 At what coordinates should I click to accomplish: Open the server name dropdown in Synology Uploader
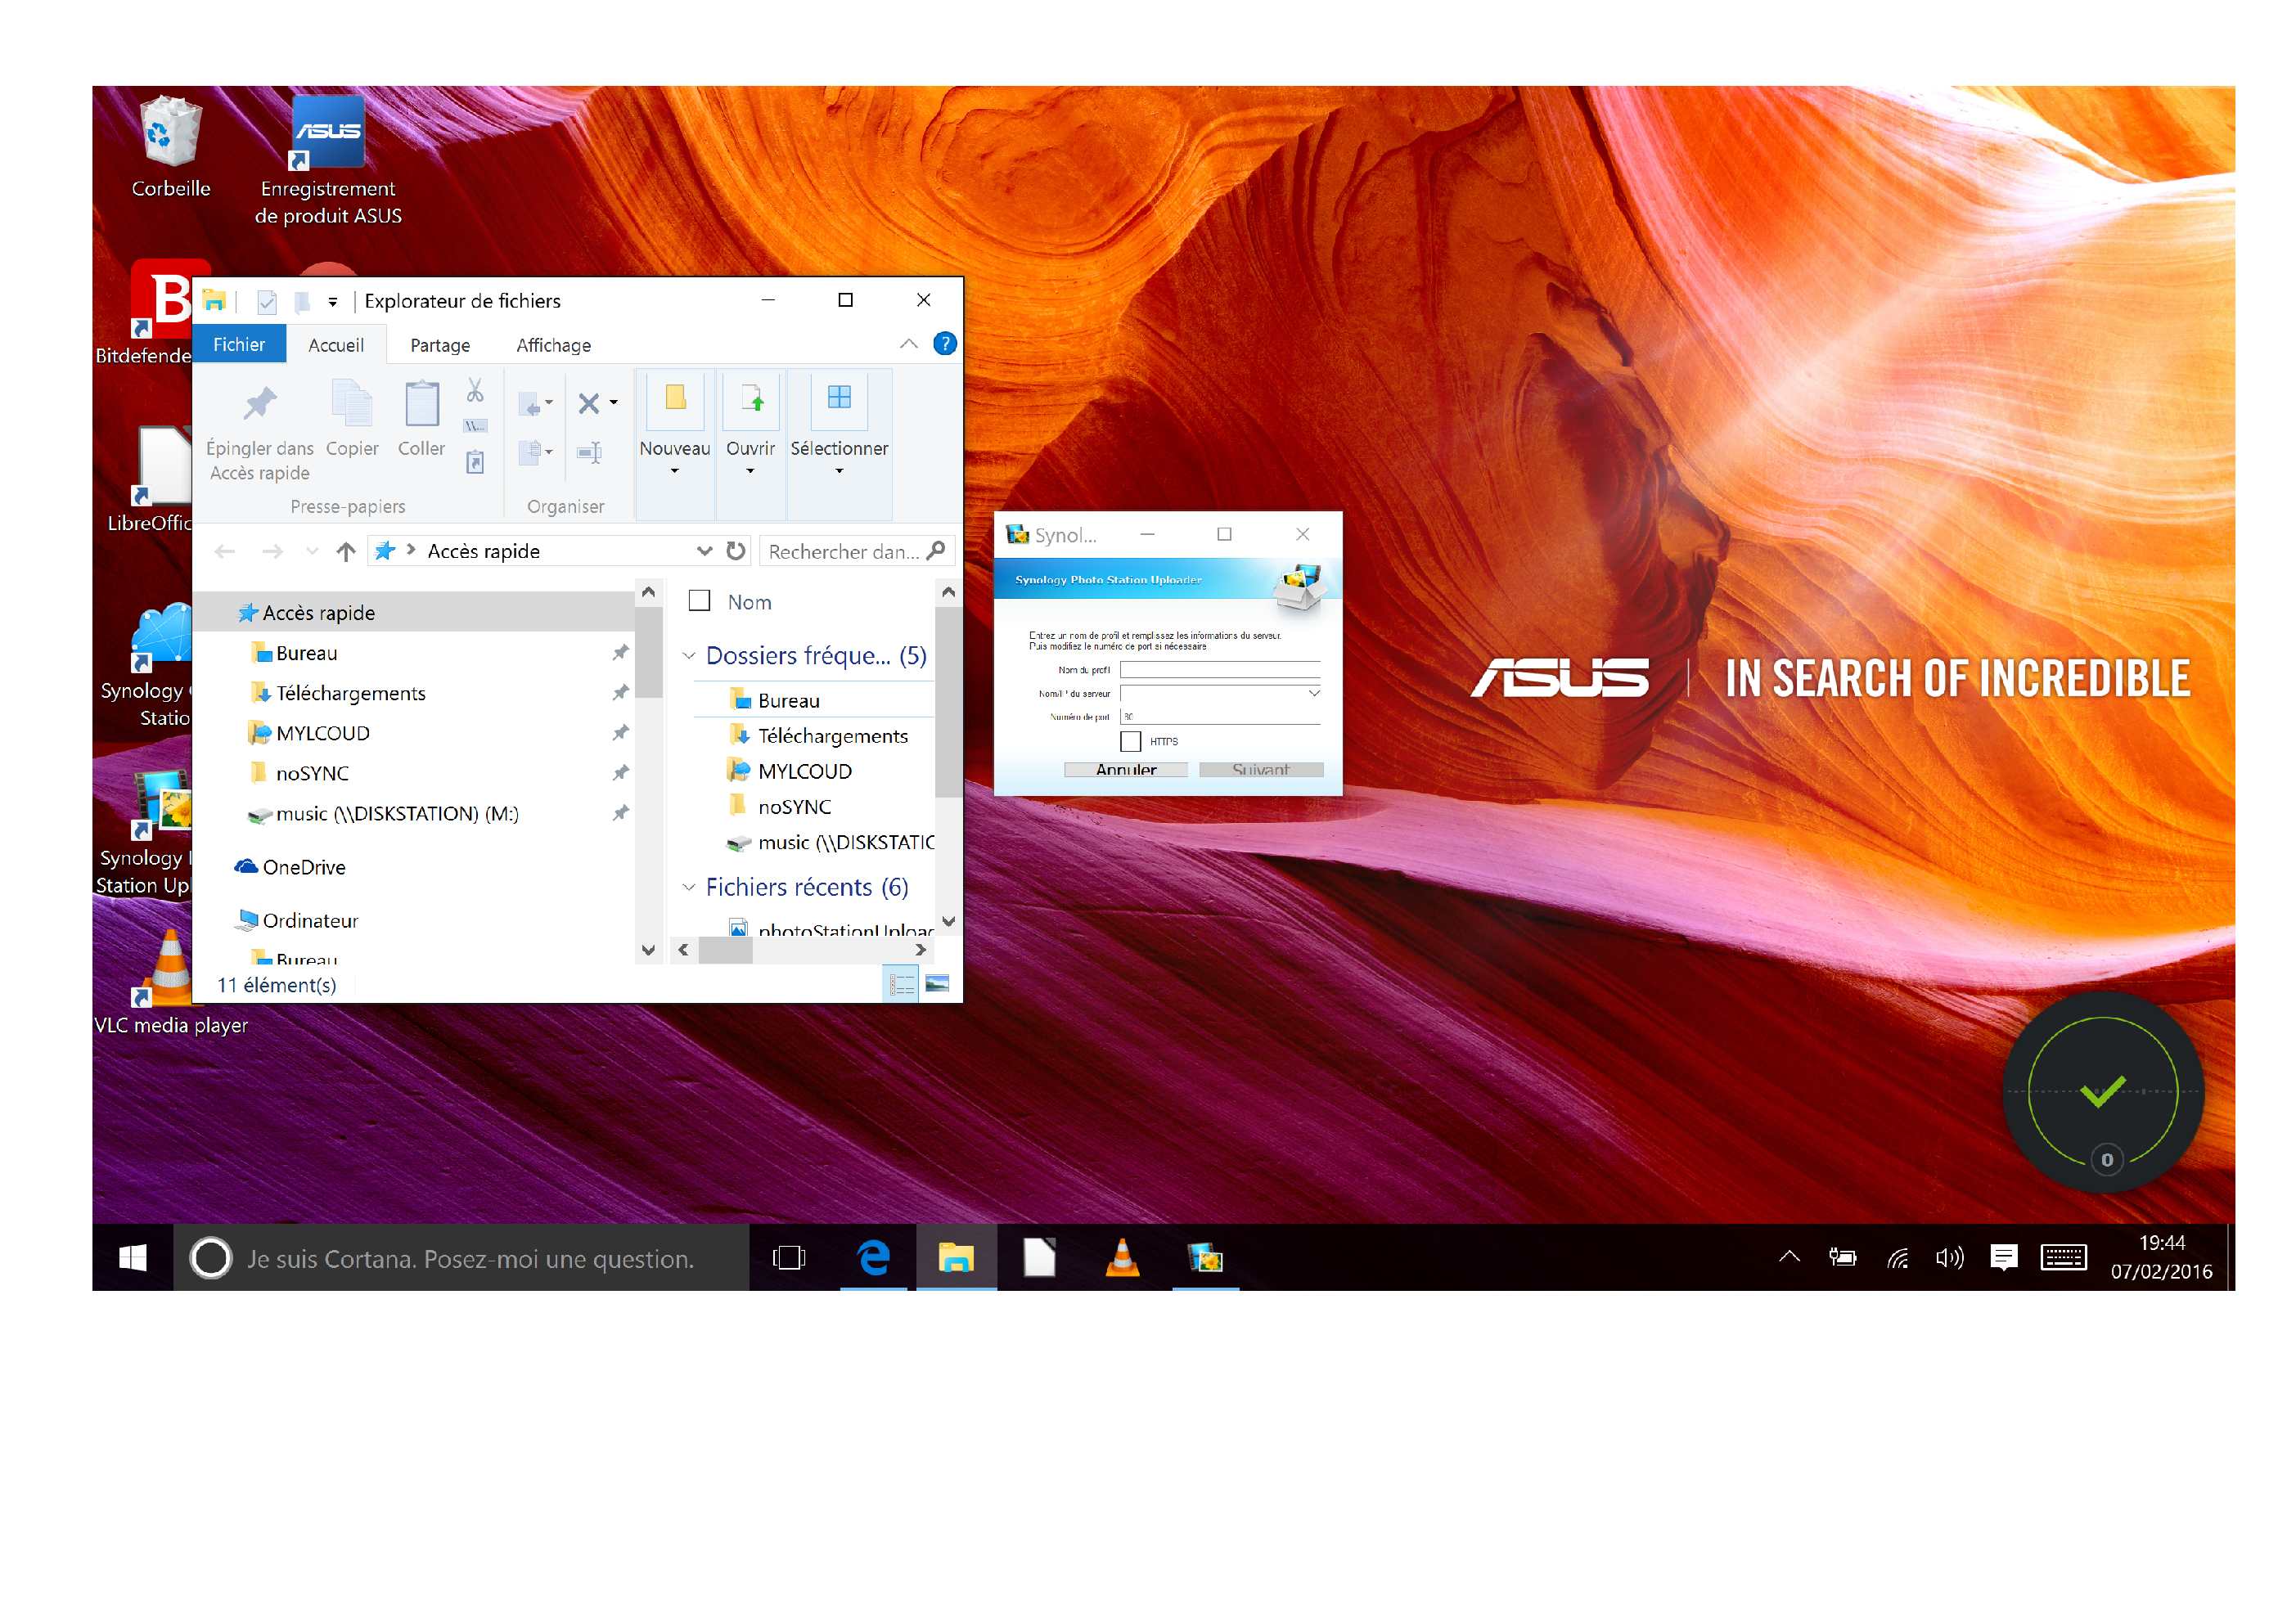[1314, 693]
